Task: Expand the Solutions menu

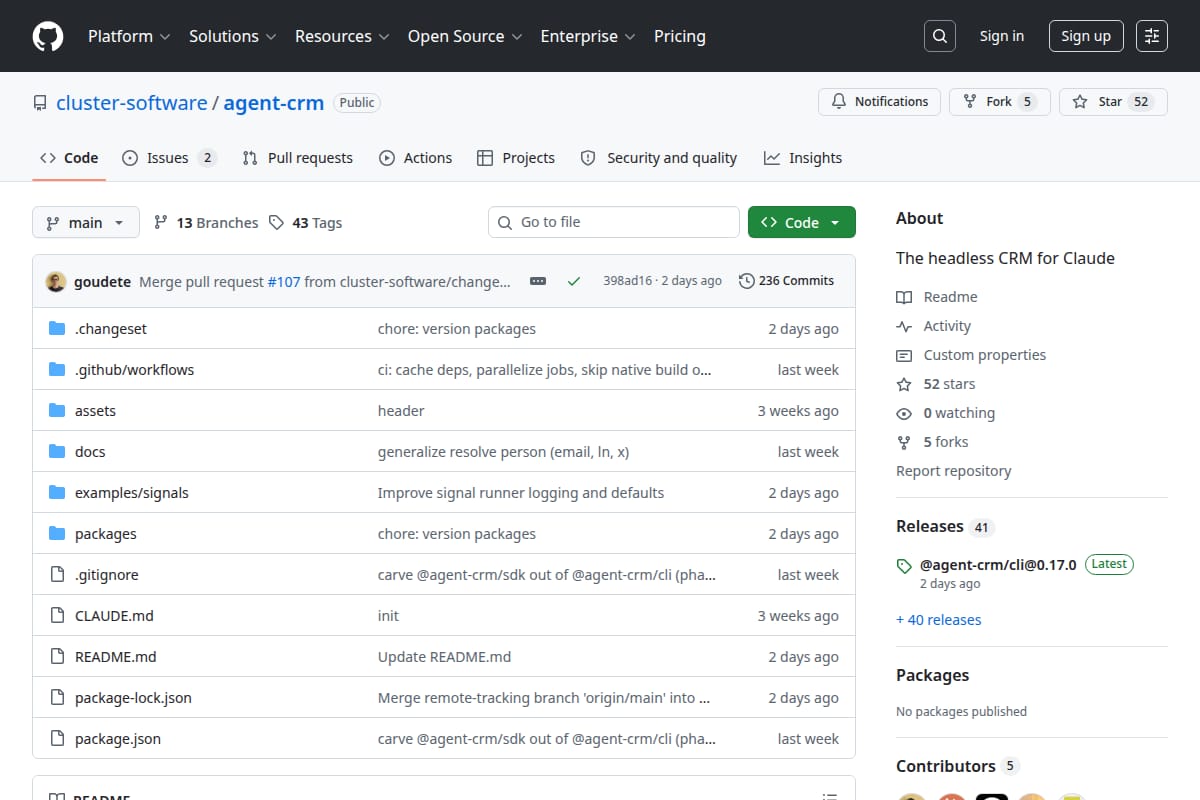Action: tap(232, 36)
